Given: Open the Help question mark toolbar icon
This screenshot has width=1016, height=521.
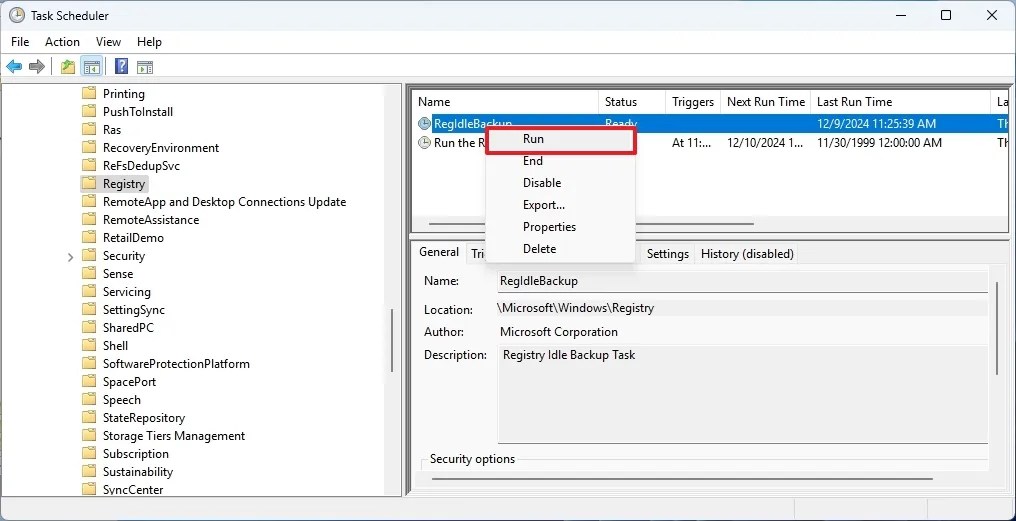Looking at the screenshot, I should [x=121, y=66].
